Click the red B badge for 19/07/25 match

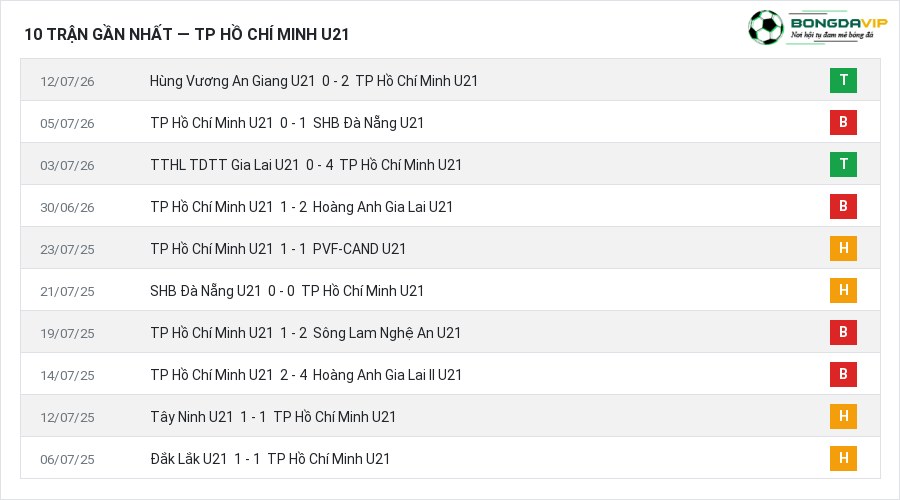[843, 332]
